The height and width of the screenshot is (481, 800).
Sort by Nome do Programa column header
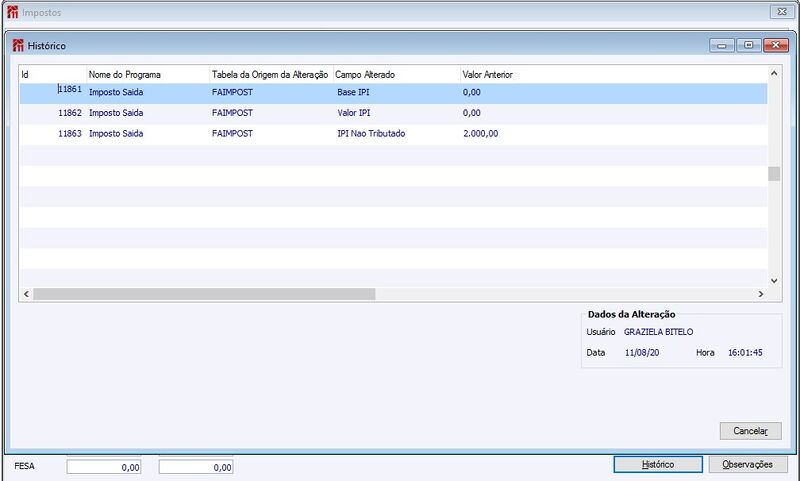pyautogui.click(x=148, y=74)
